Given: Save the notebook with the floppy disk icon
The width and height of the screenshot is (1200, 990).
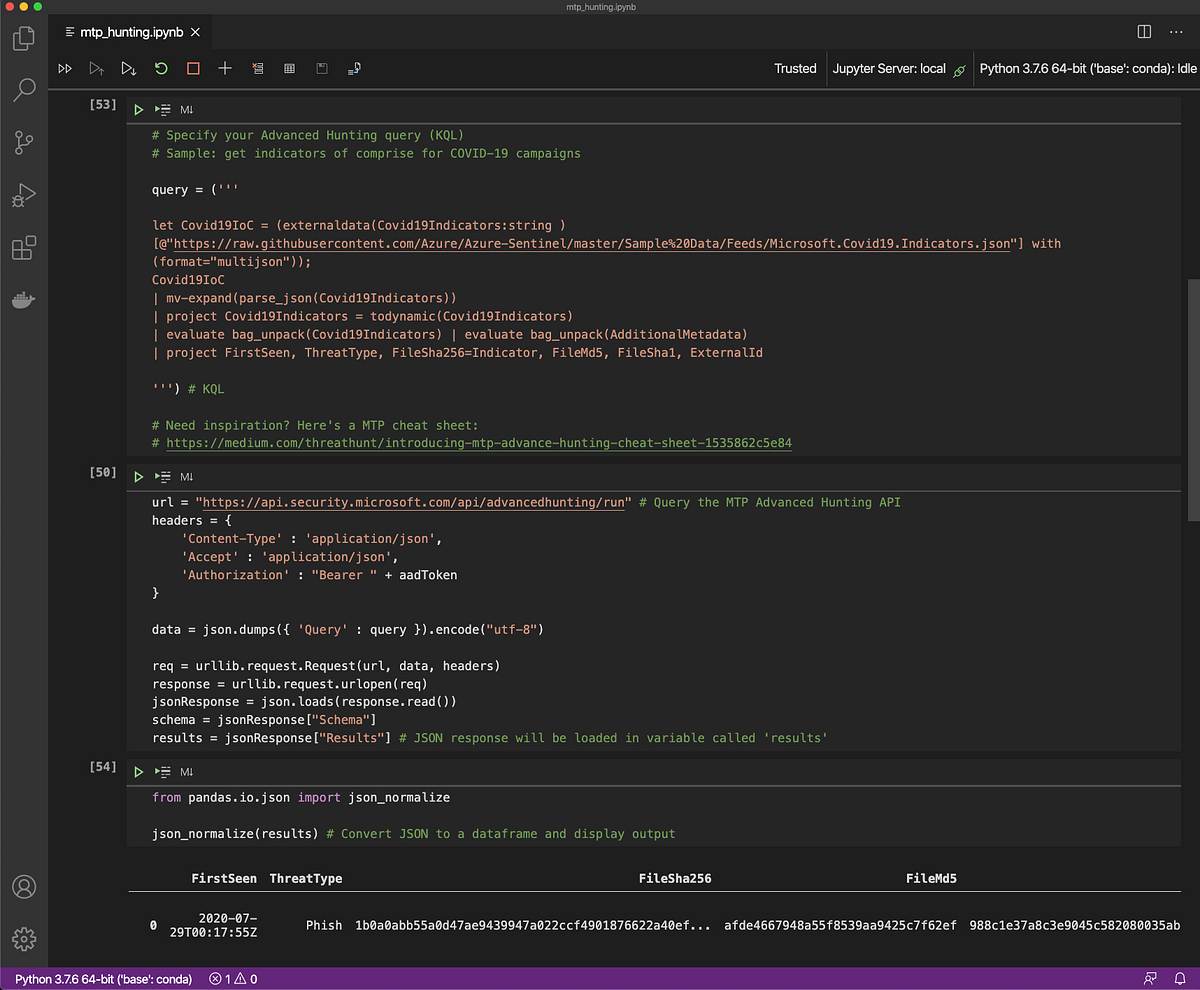Looking at the screenshot, I should pyautogui.click(x=321, y=68).
